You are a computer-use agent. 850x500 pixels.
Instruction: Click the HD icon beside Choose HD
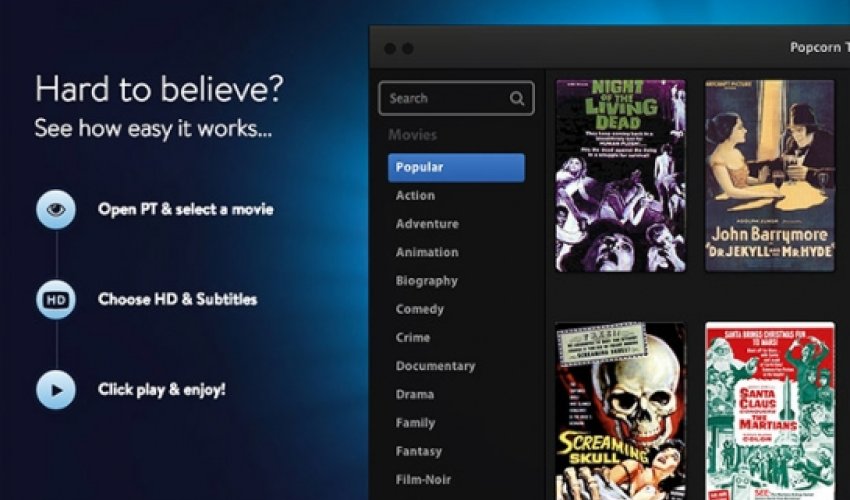(56, 299)
